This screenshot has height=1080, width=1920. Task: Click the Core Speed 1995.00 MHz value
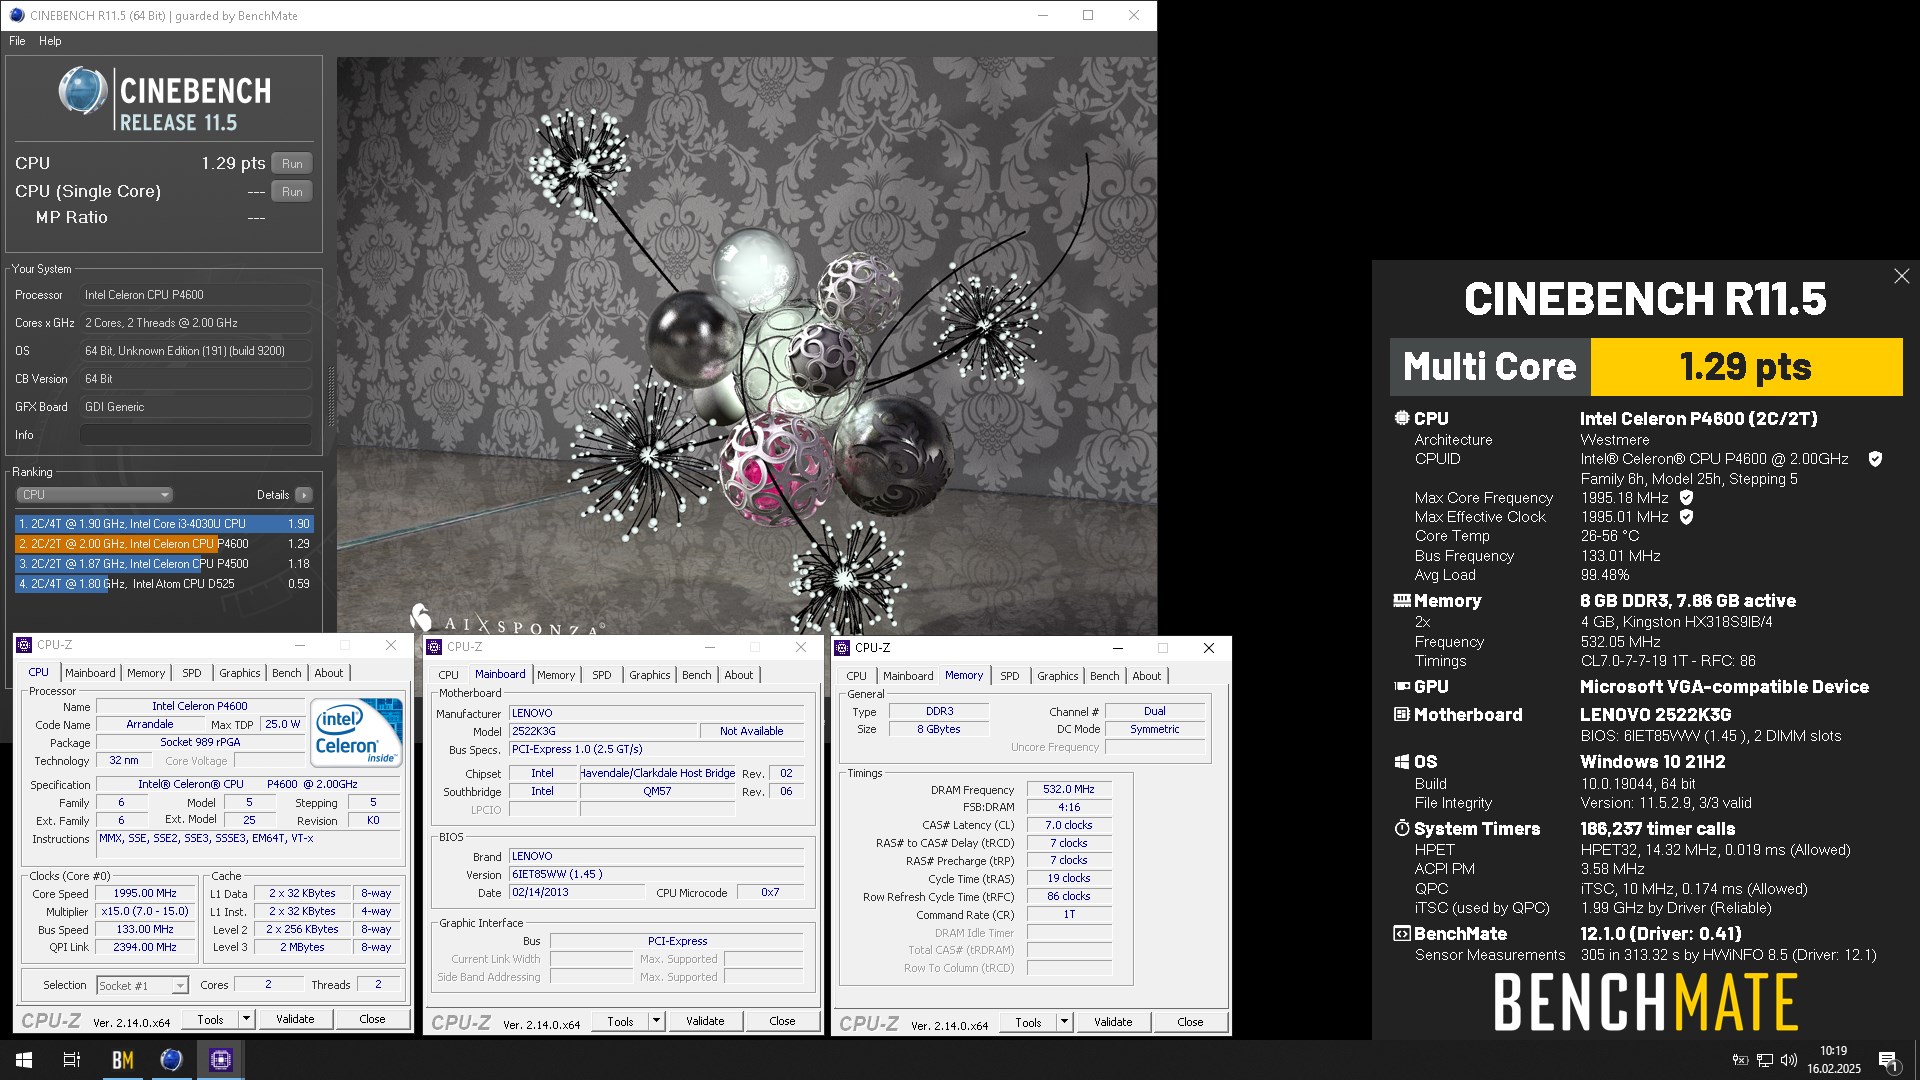(145, 894)
